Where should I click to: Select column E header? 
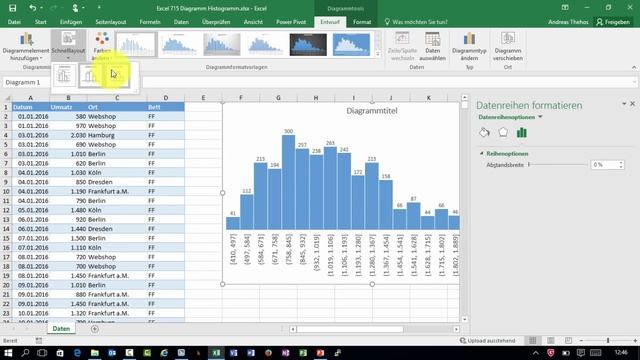click(203, 98)
